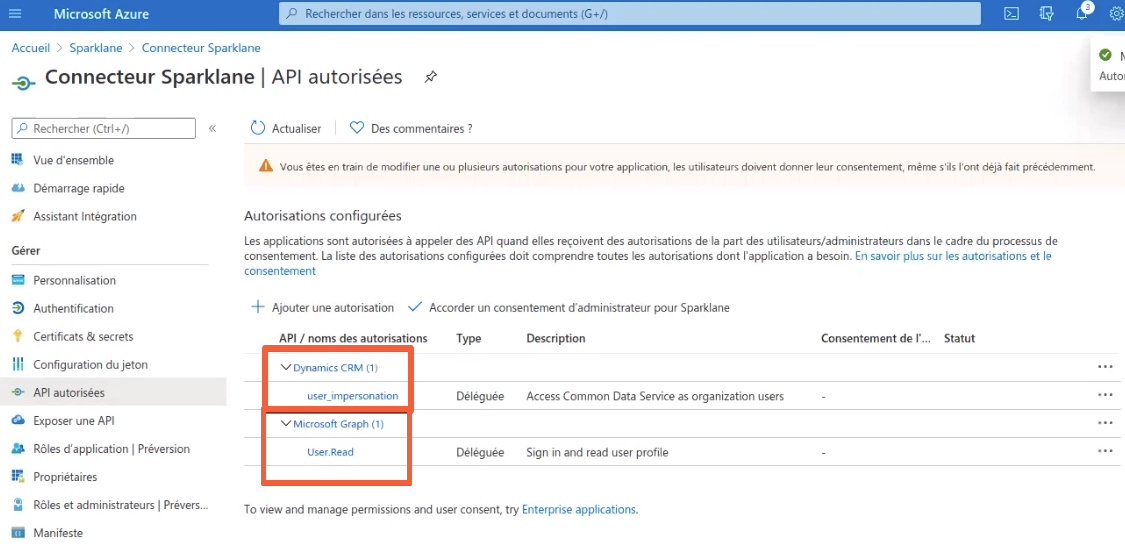Click the Actualiser button
This screenshot has height=547, width=1125.
point(286,128)
